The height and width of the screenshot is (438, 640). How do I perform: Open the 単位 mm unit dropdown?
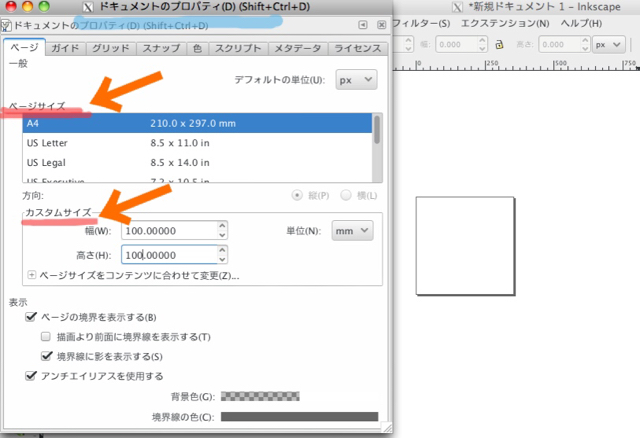coord(352,231)
